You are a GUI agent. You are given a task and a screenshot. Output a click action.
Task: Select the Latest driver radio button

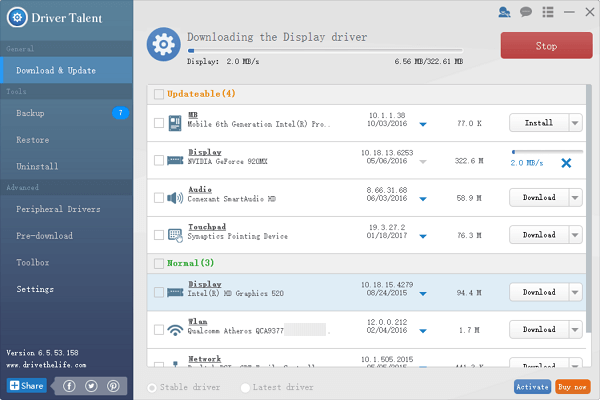(x=245, y=388)
